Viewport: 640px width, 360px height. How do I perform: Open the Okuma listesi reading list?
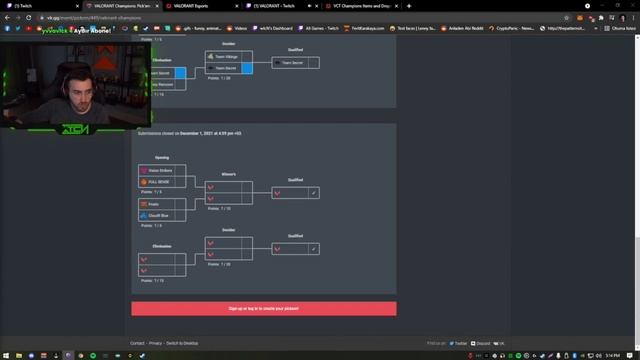point(620,28)
